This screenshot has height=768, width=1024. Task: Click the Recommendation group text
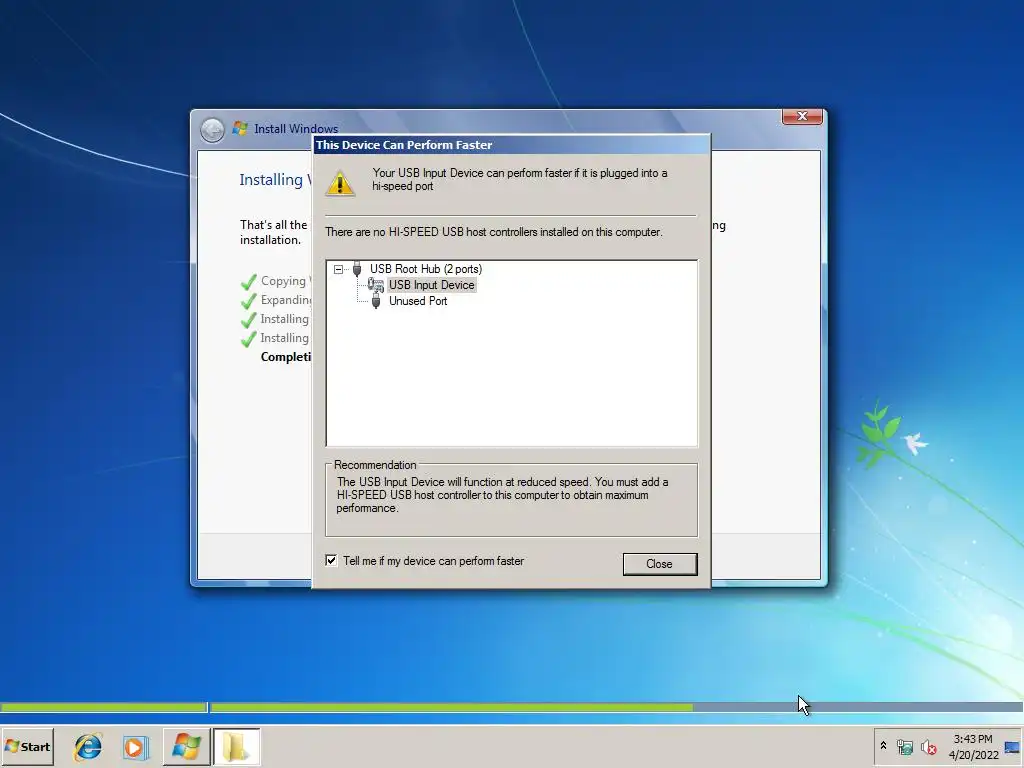[x=502, y=495]
